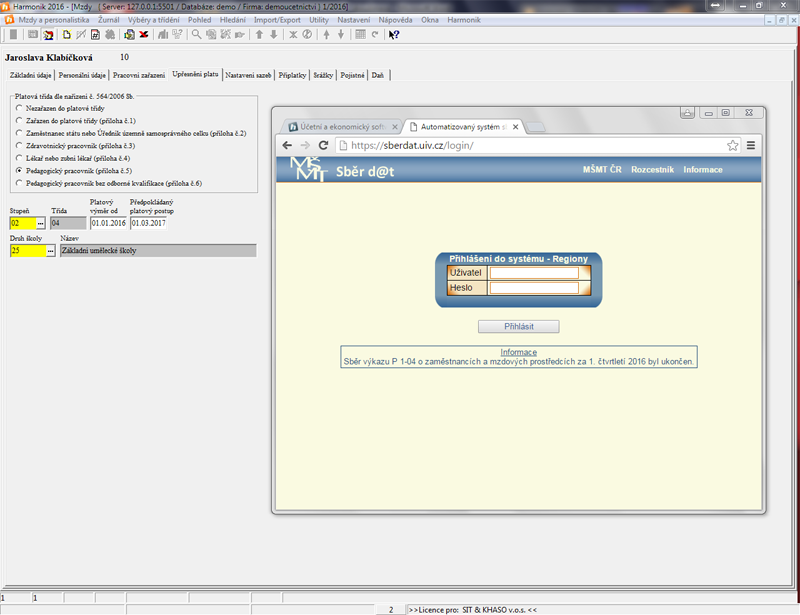Bookmark the page with the star icon
Viewport: 800px width, 615px height.
pyautogui.click(x=733, y=145)
